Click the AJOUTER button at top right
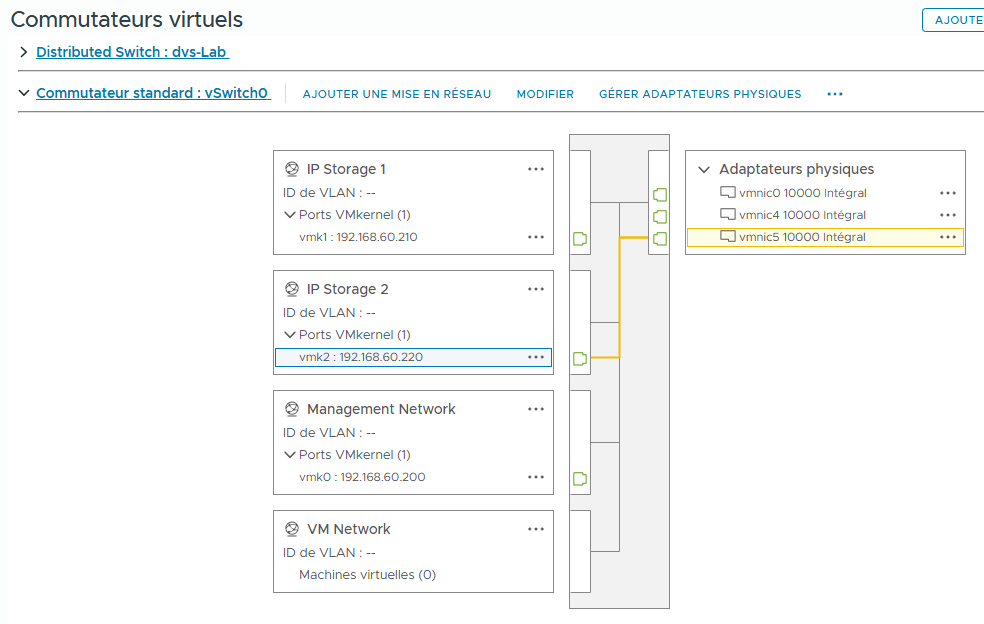Viewport: 984px width, 624px height. click(x=957, y=19)
